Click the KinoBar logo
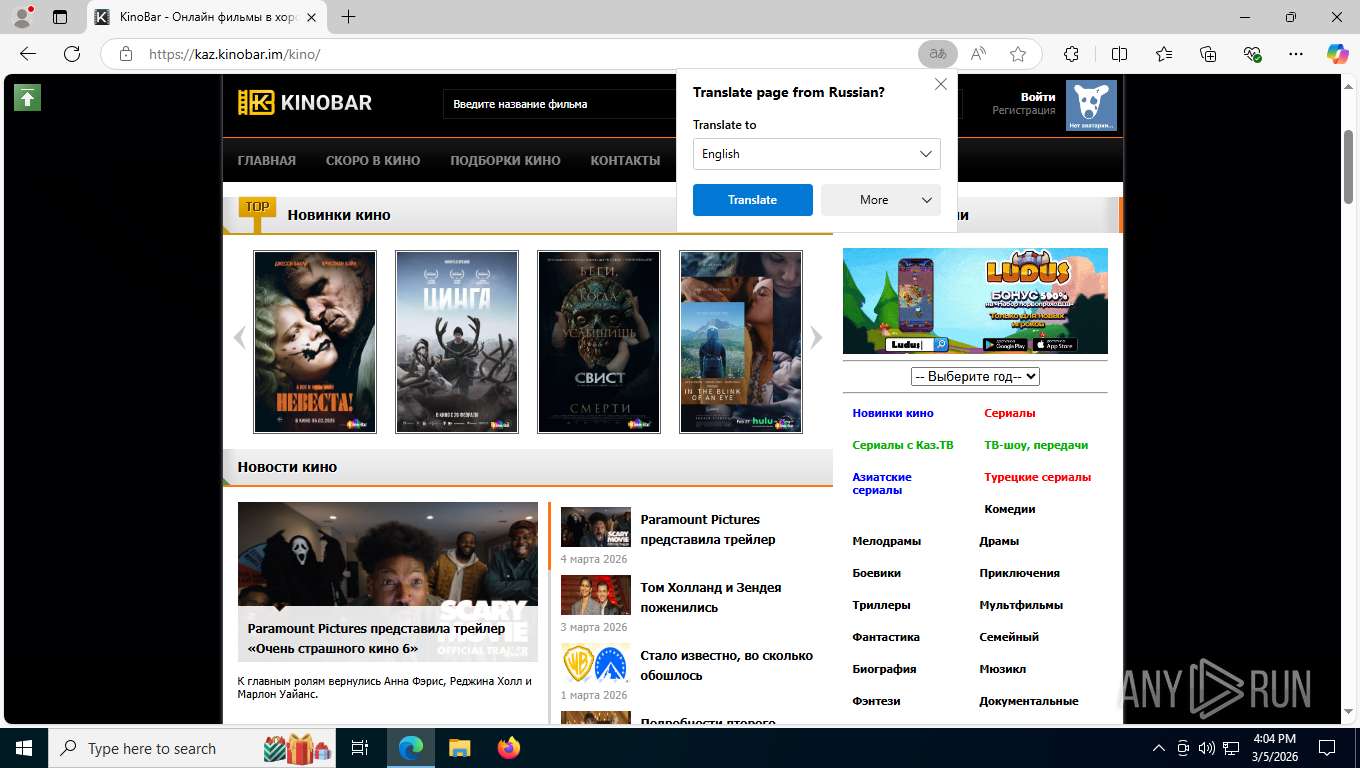The image size is (1360, 768). 305,102
